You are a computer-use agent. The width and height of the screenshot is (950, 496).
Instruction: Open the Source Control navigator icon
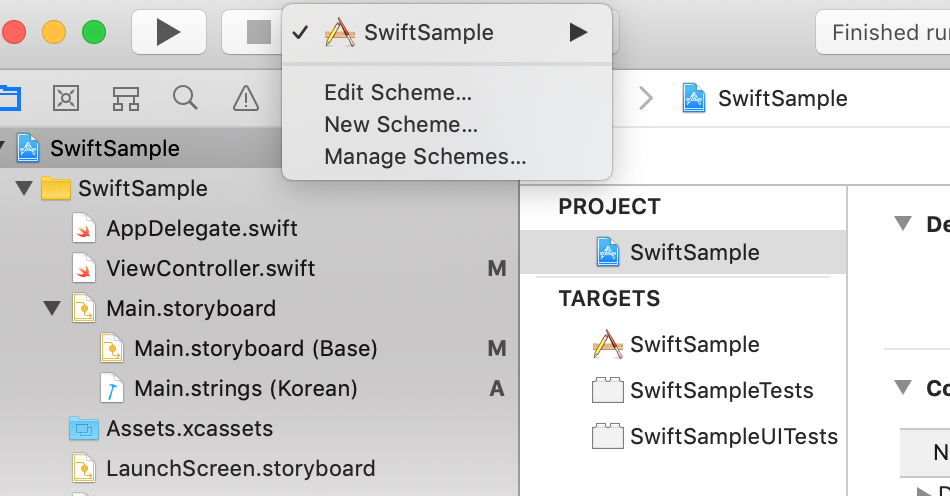point(65,98)
